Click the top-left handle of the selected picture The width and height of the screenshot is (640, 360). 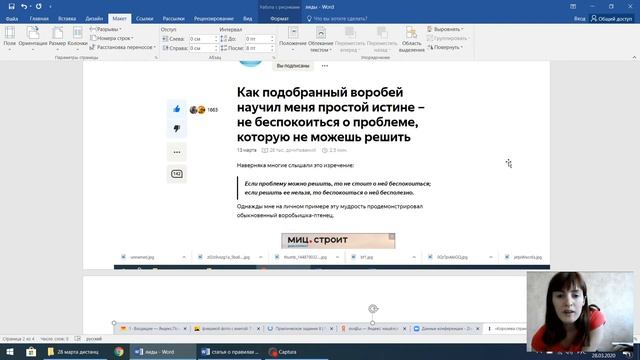(x=114, y=323)
